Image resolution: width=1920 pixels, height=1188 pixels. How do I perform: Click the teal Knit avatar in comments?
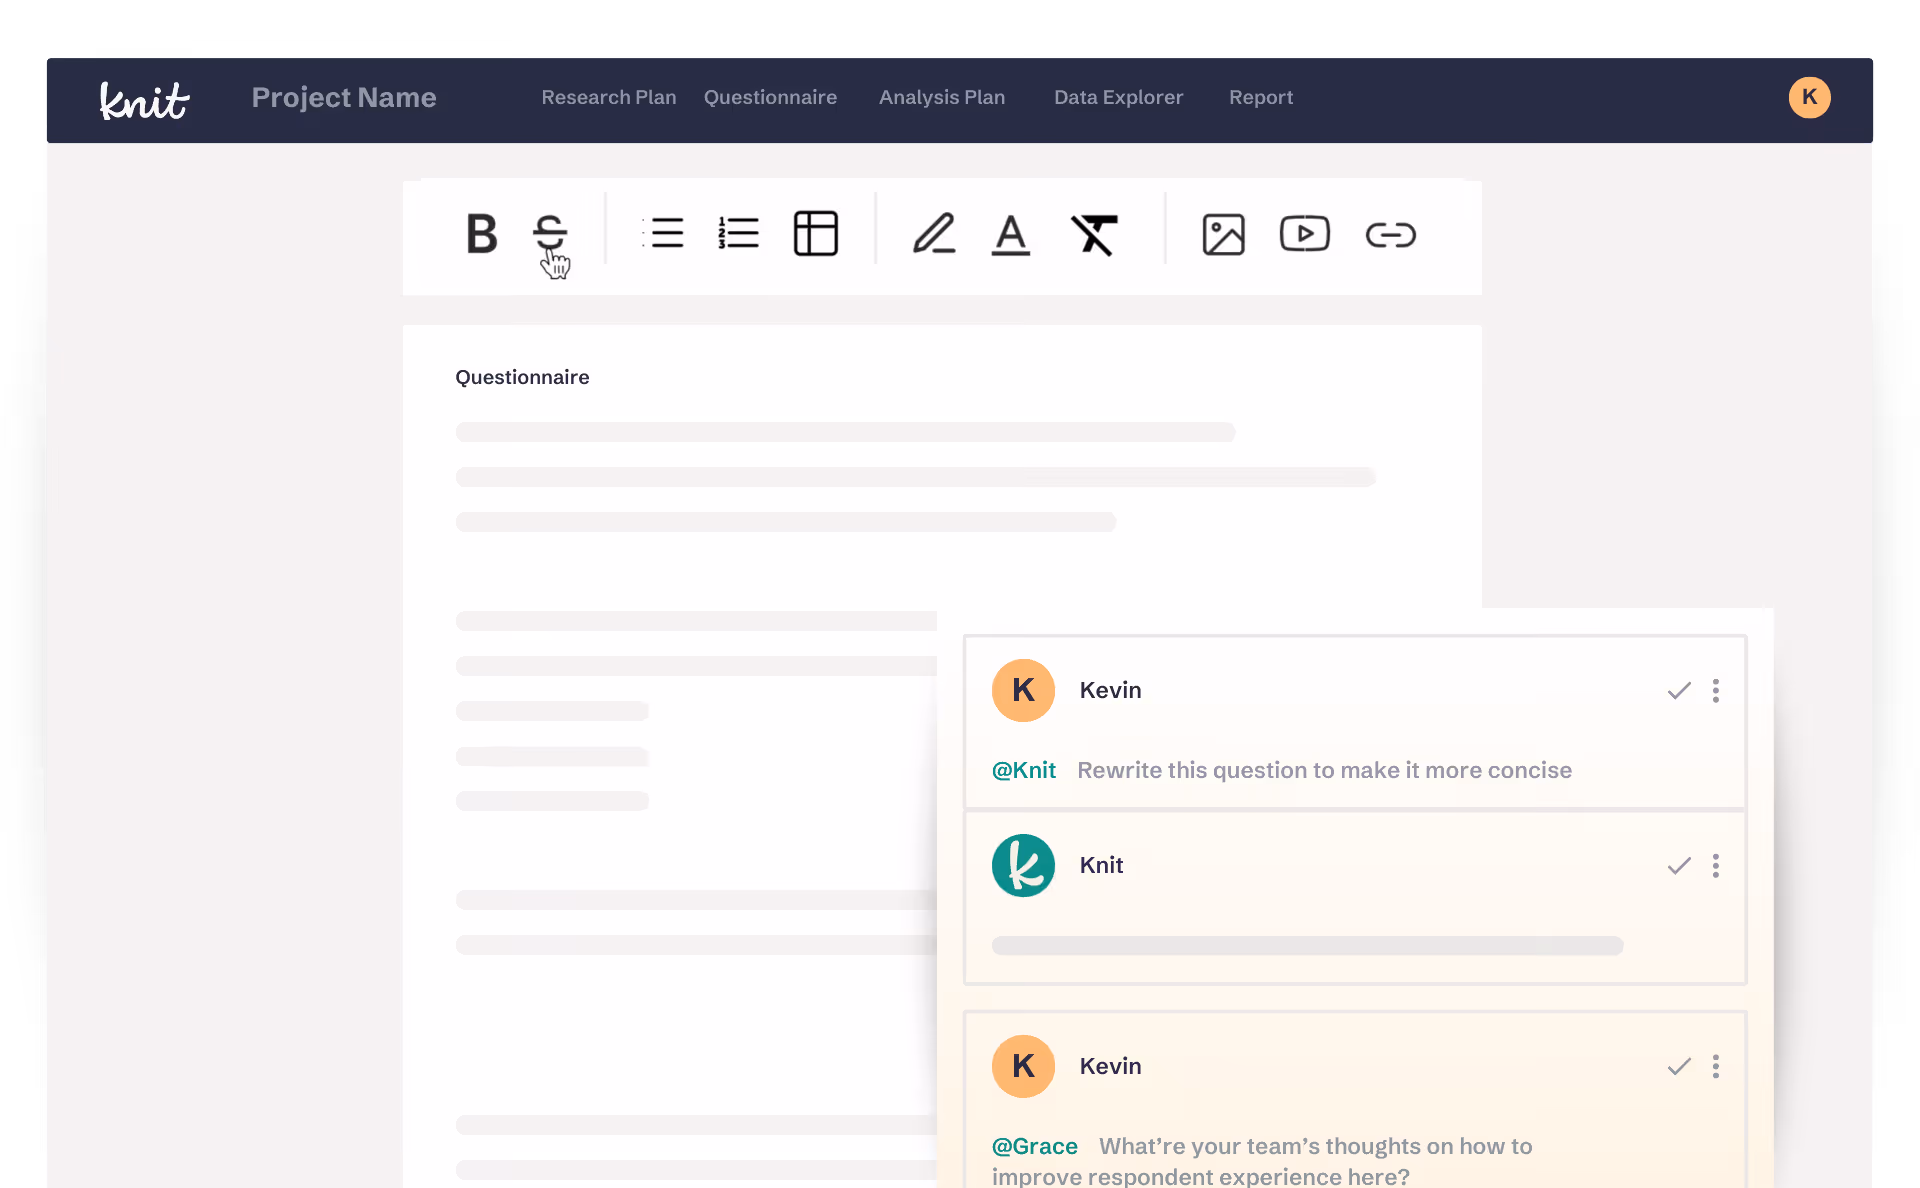1023,865
